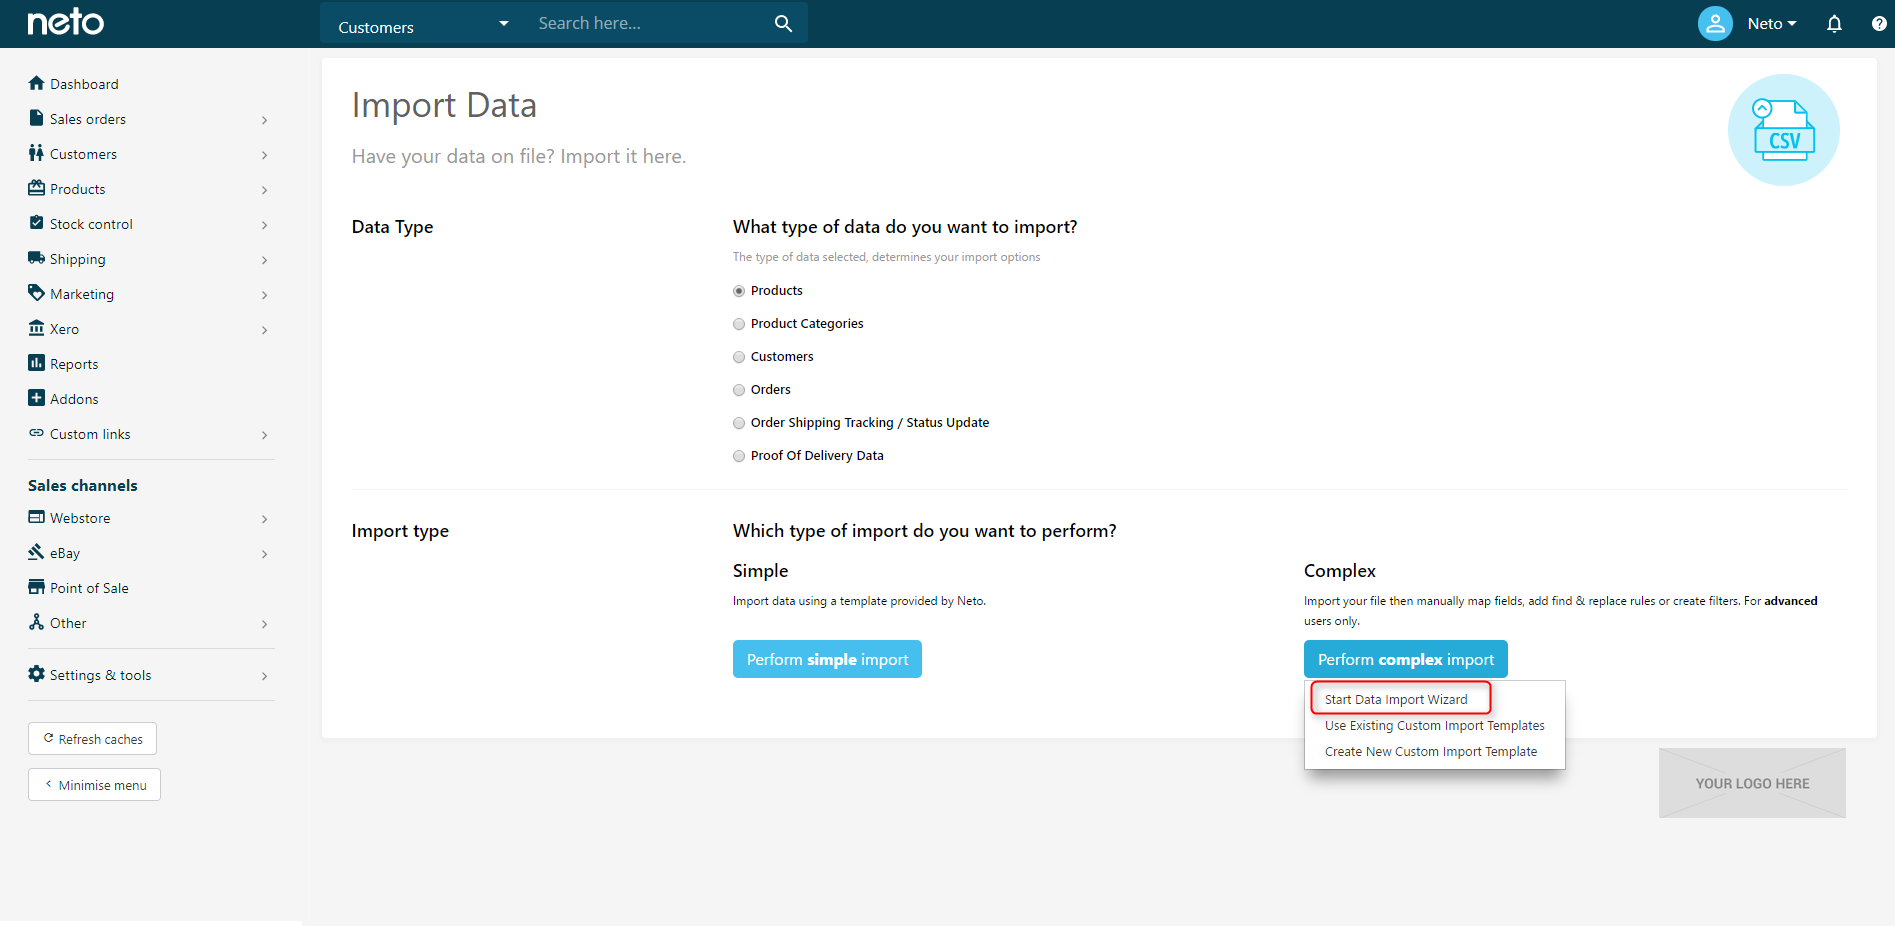
Task: Select the Products radio button
Action: click(x=739, y=291)
